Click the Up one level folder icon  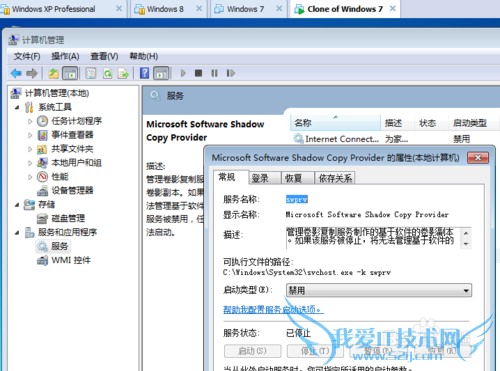click(53, 73)
